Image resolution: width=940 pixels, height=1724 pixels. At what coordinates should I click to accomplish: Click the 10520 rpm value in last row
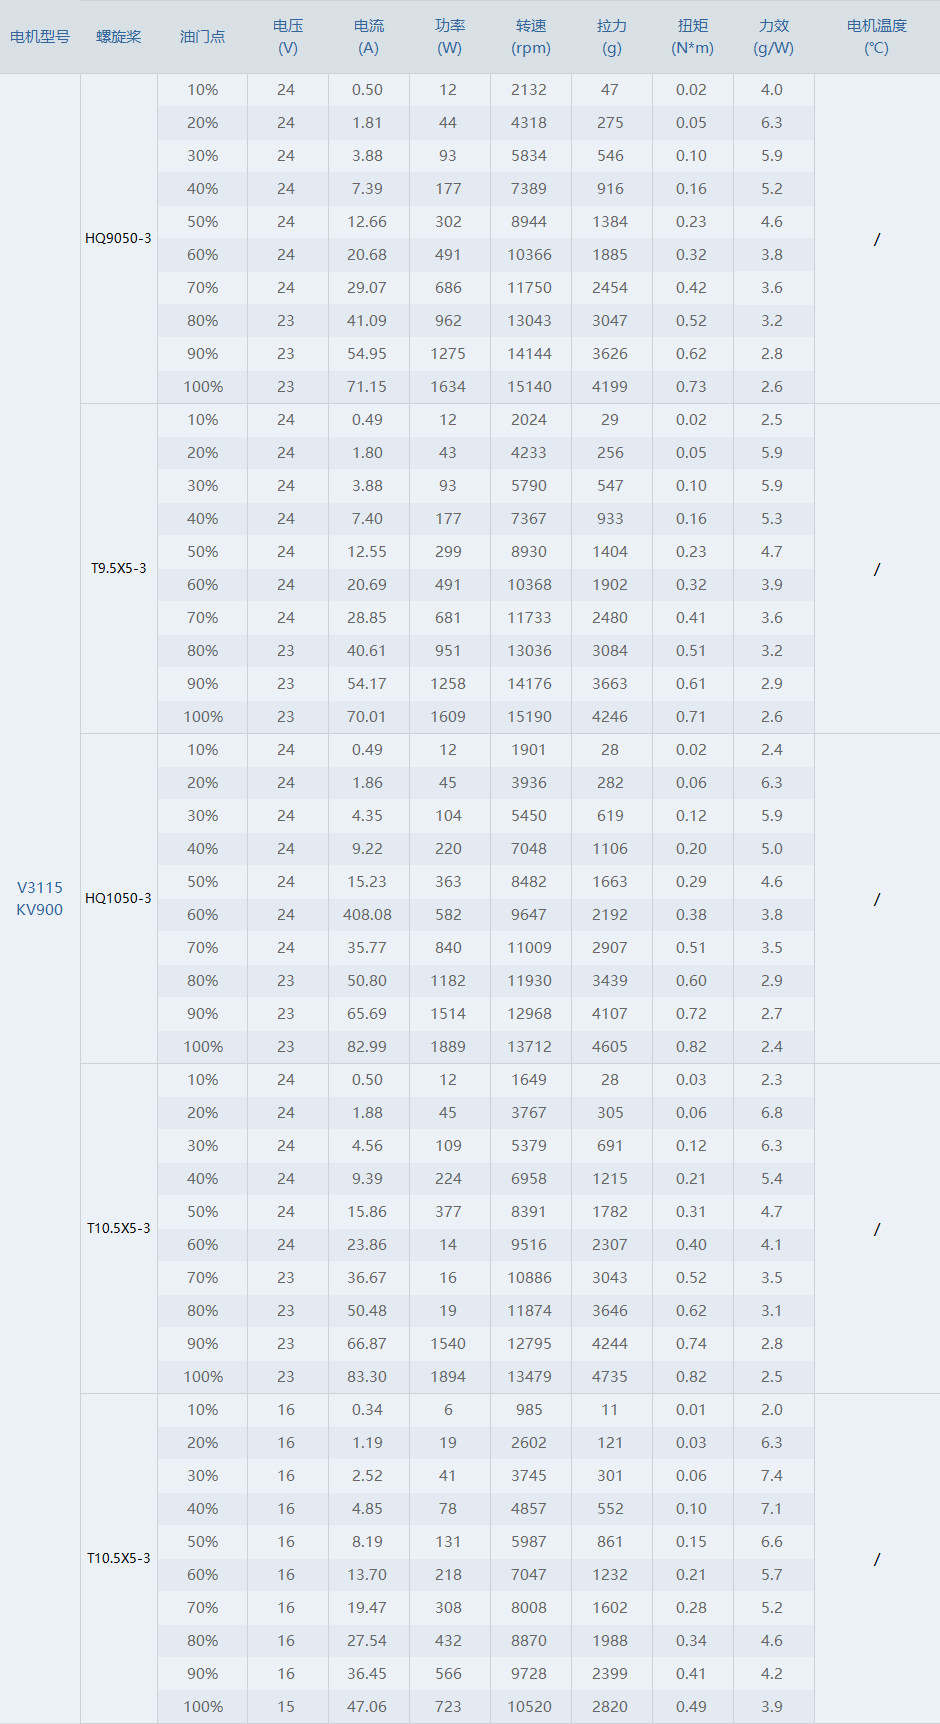529,1707
